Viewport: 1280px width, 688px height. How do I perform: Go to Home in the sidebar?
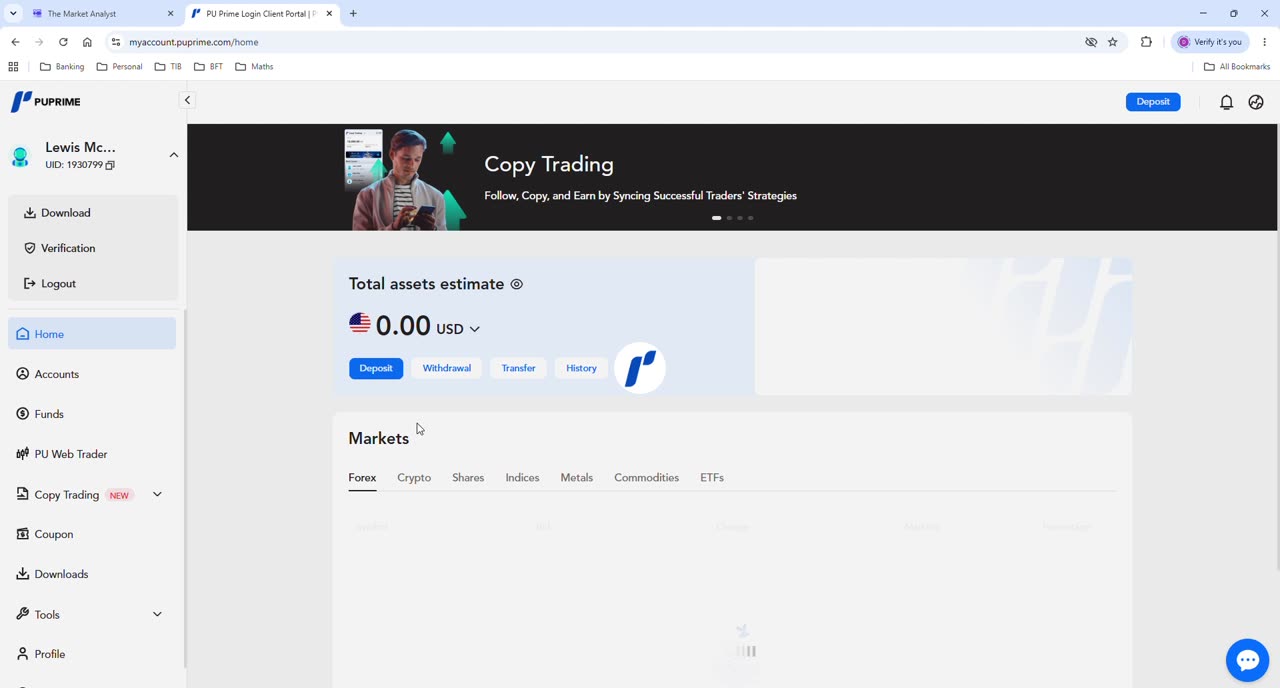point(92,334)
